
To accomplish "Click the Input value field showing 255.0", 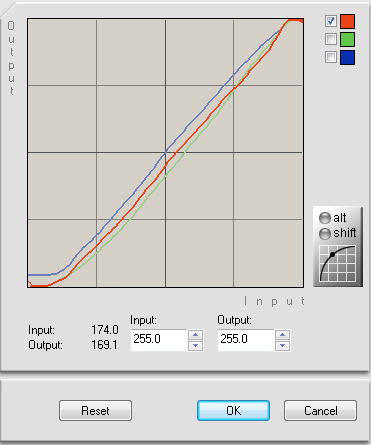I will tap(159, 340).
